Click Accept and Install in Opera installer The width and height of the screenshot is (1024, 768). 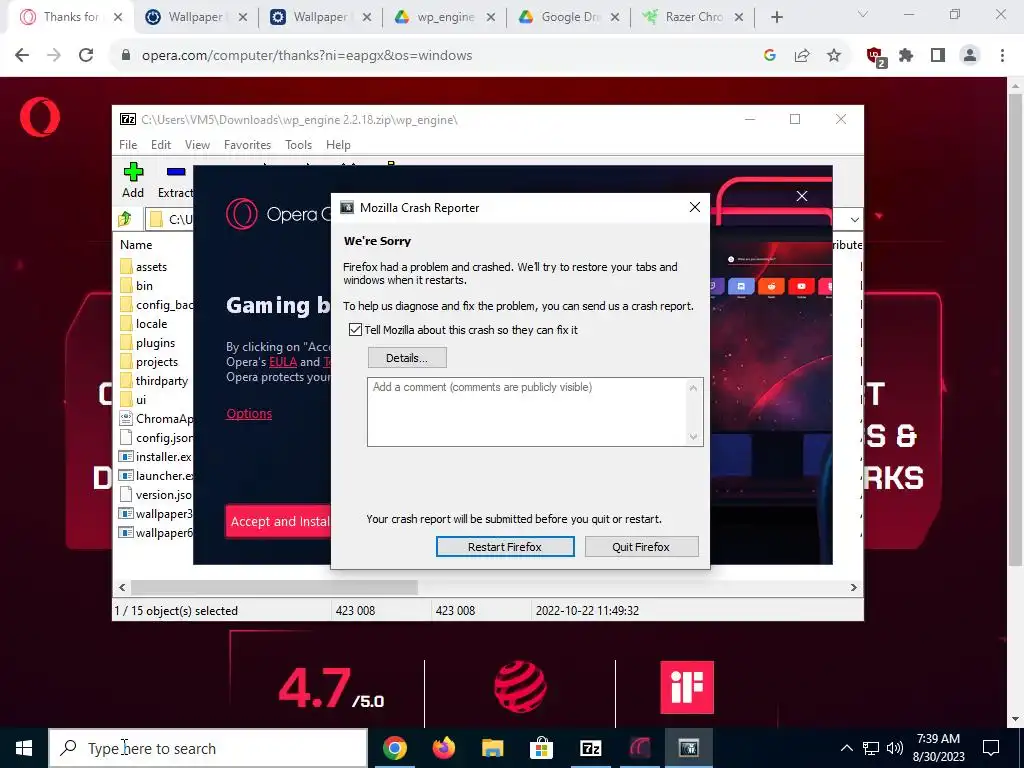click(x=278, y=521)
